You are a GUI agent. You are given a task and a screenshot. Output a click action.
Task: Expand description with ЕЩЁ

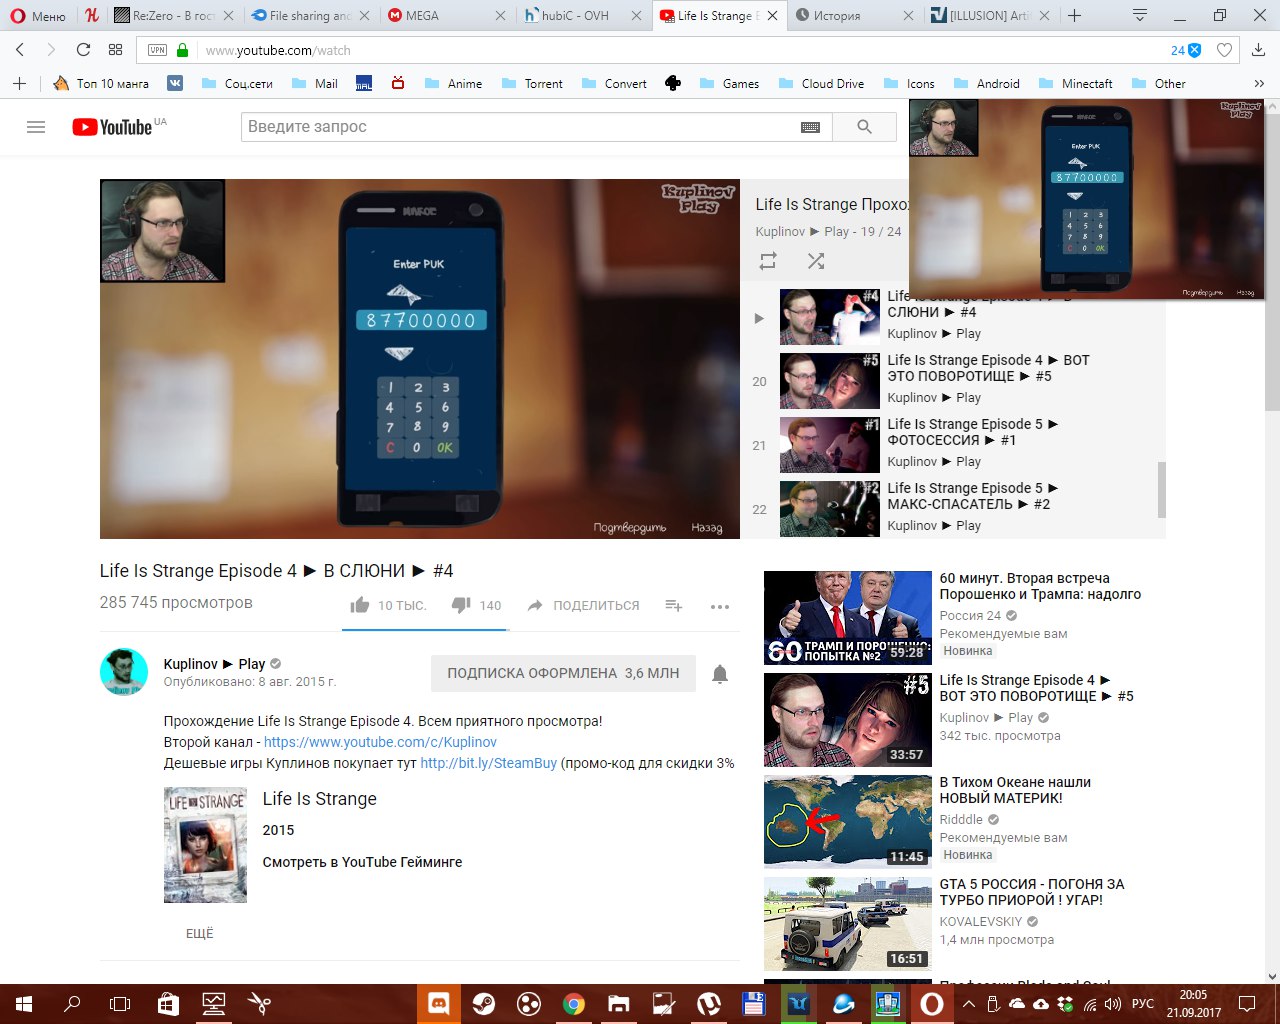point(200,933)
